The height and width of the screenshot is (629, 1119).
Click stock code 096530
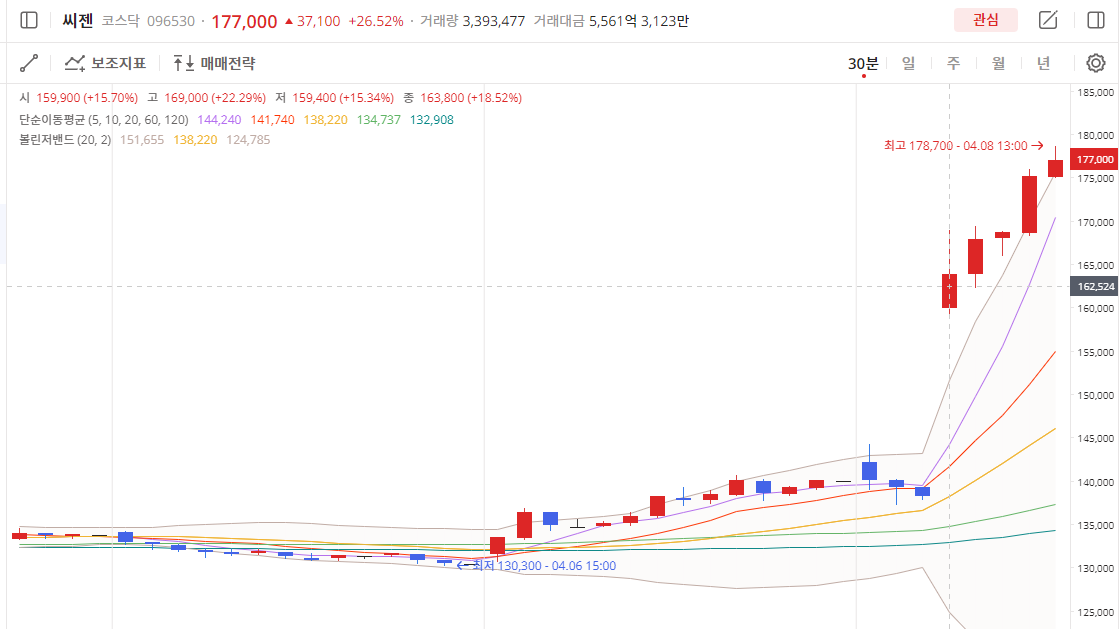point(171,21)
